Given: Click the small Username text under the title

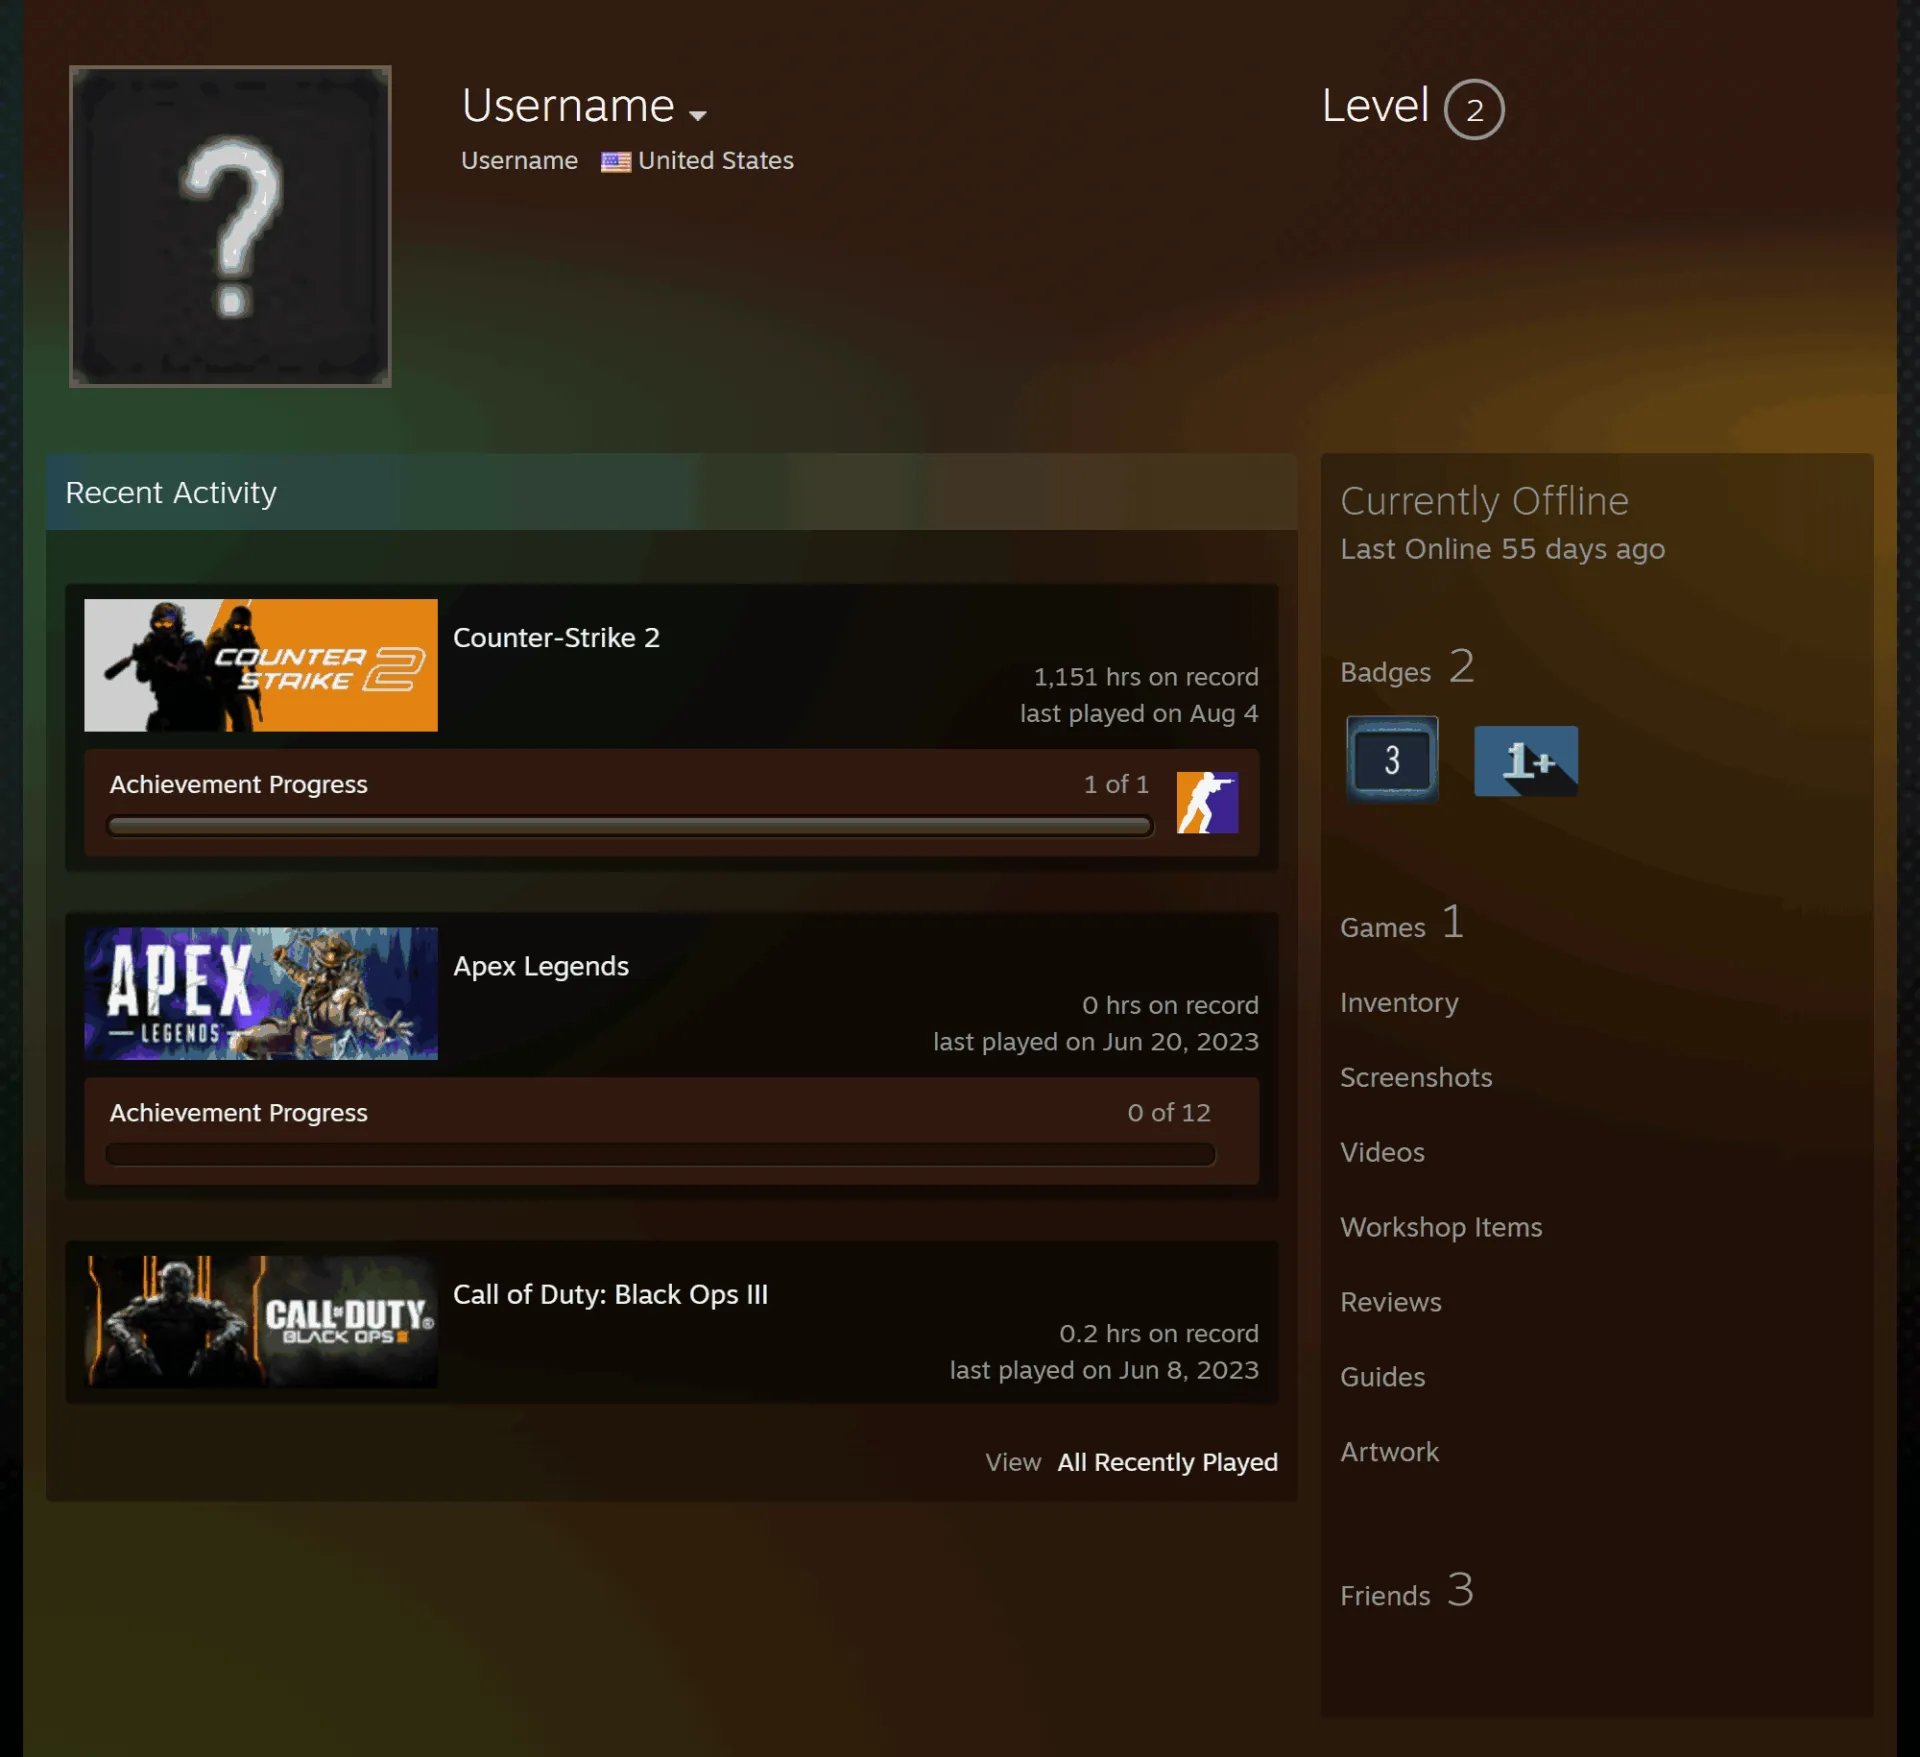Looking at the screenshot, I should [x=519, y=160].
